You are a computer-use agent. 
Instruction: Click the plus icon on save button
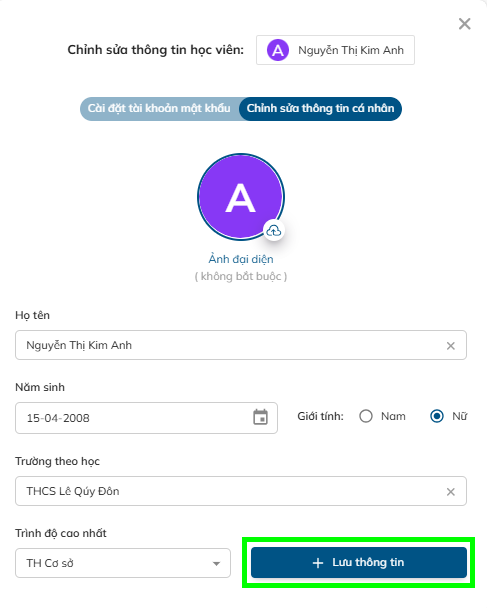(x=318, y=563)
